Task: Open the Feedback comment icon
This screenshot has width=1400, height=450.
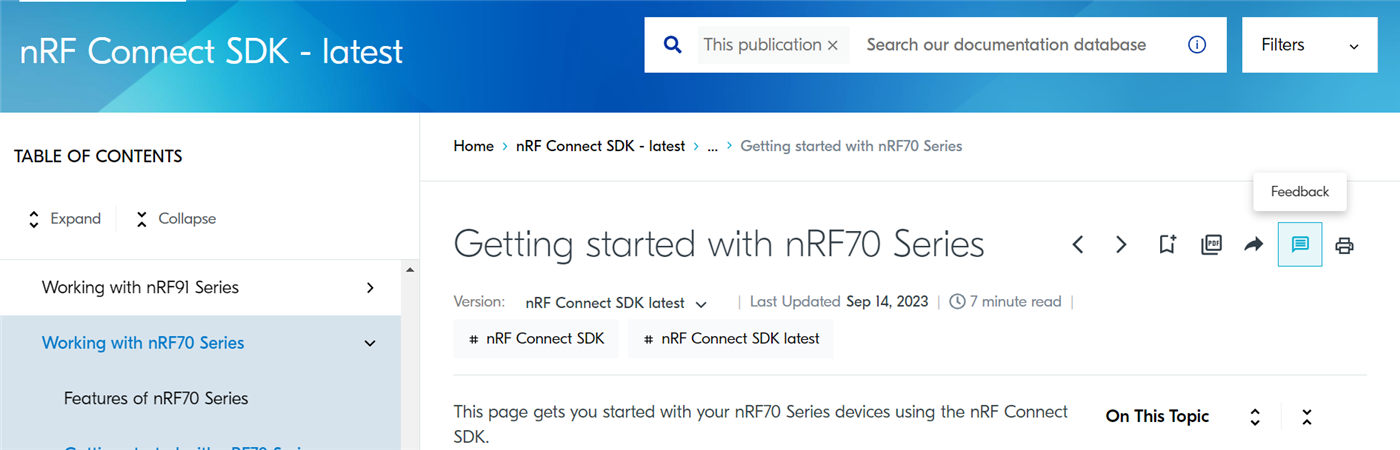Action: tap(1300, 245)
